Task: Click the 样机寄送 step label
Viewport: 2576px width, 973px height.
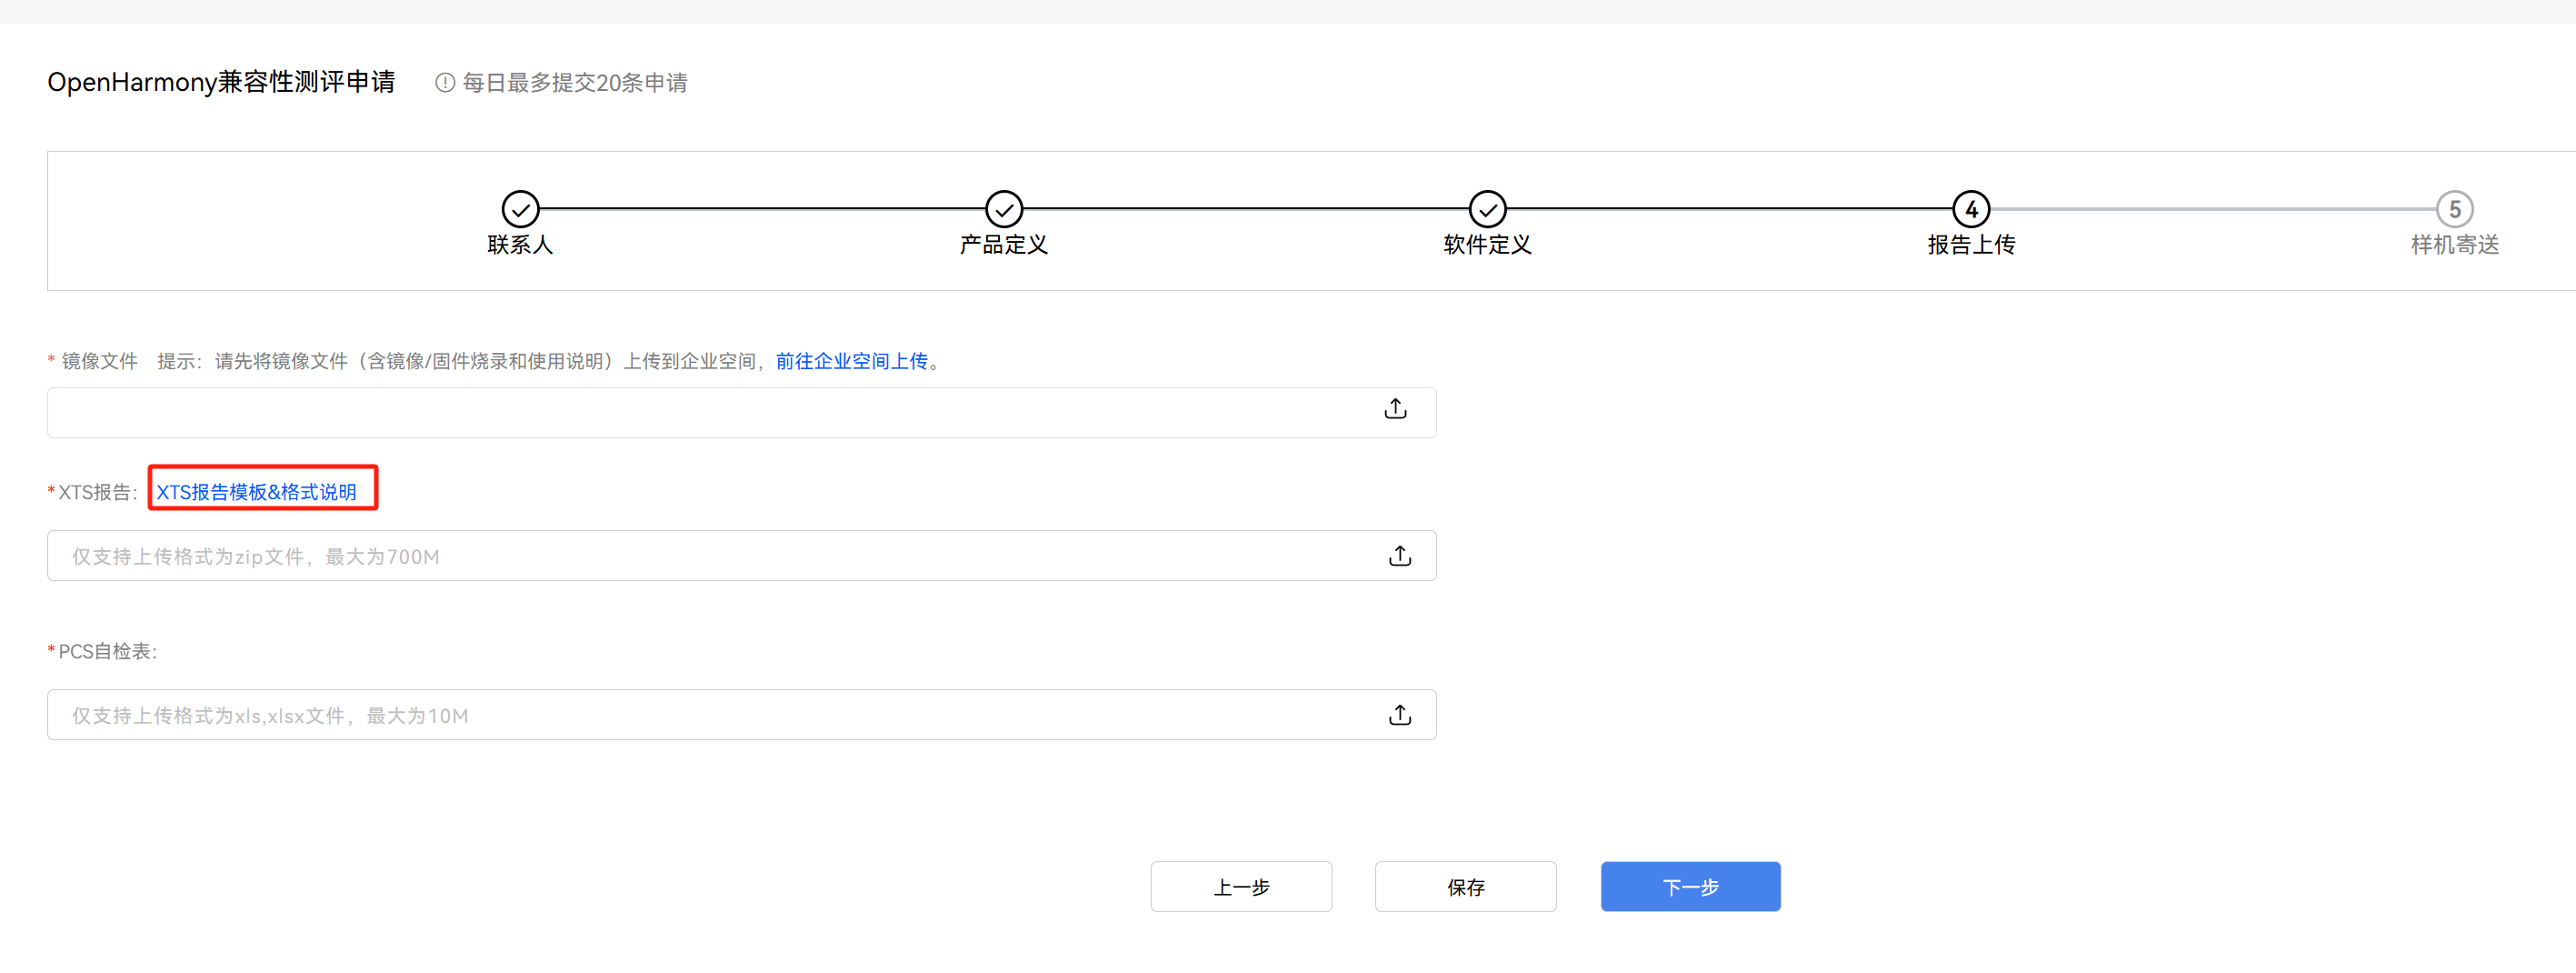Action: [2455, 245]
